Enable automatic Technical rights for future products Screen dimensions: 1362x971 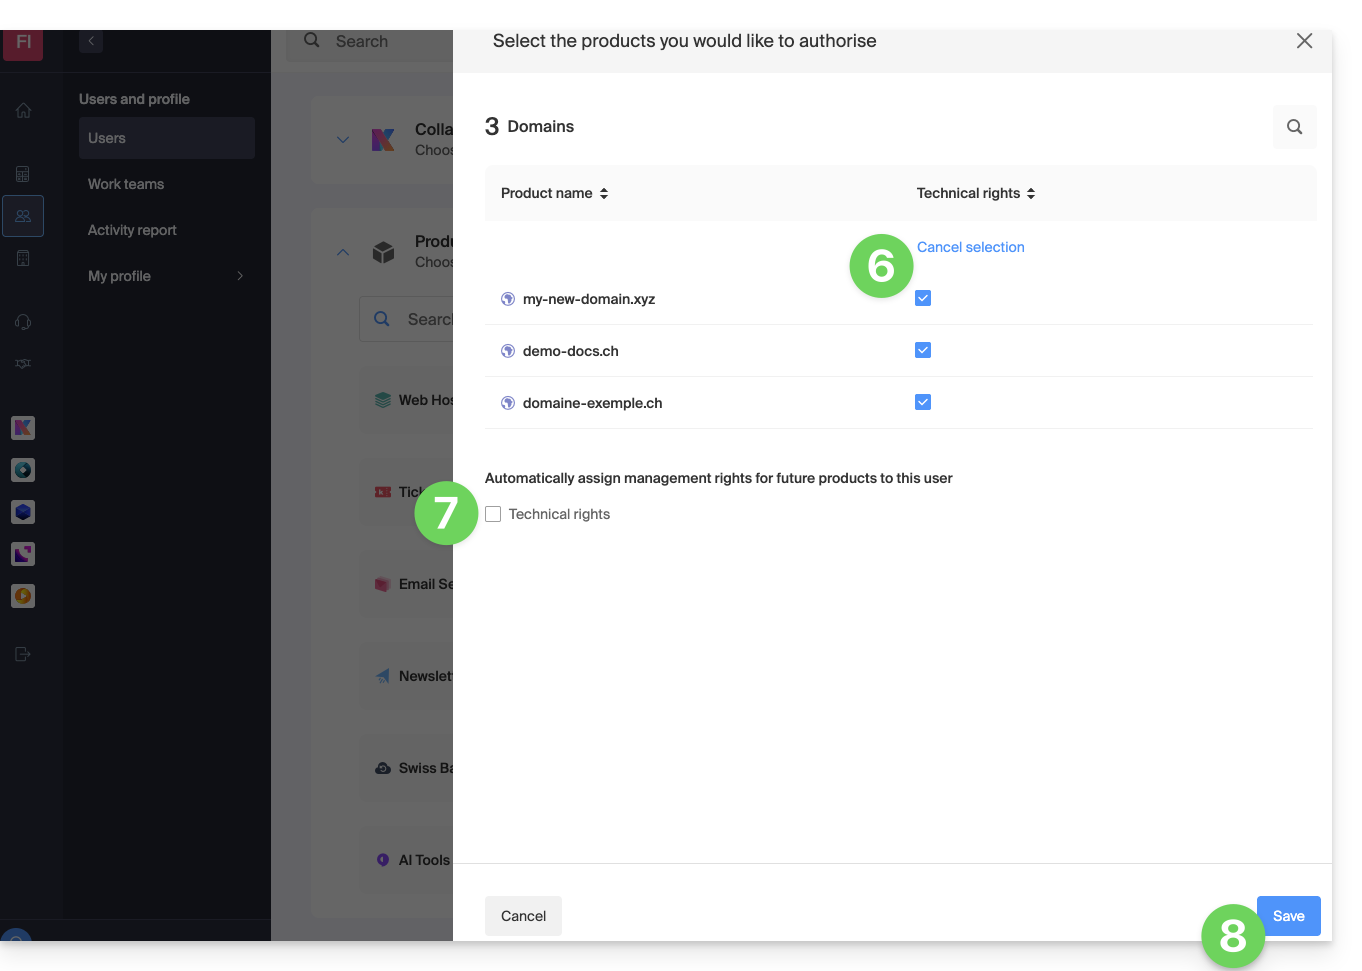pos(493,514)
